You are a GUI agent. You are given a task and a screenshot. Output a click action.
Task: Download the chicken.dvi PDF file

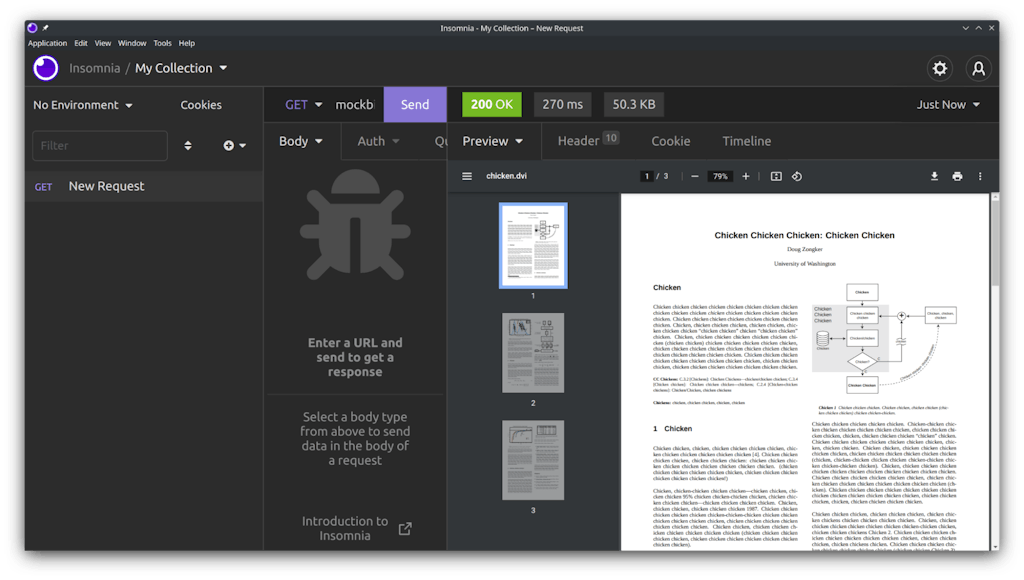pyautogui.click(x=934, y=176)
